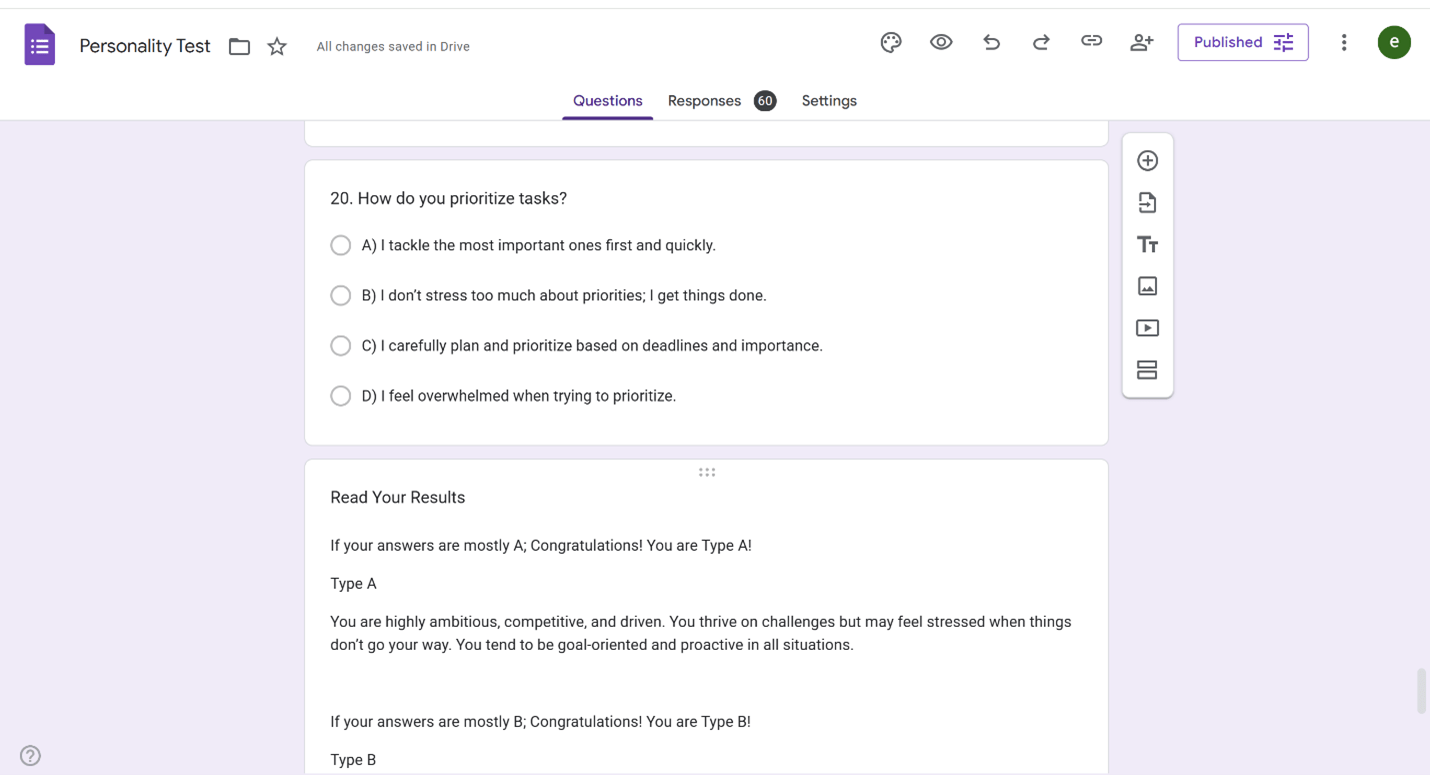Open the Published options button
The height and width of the screenshot is (775, 1430).
pos(1242,42)
